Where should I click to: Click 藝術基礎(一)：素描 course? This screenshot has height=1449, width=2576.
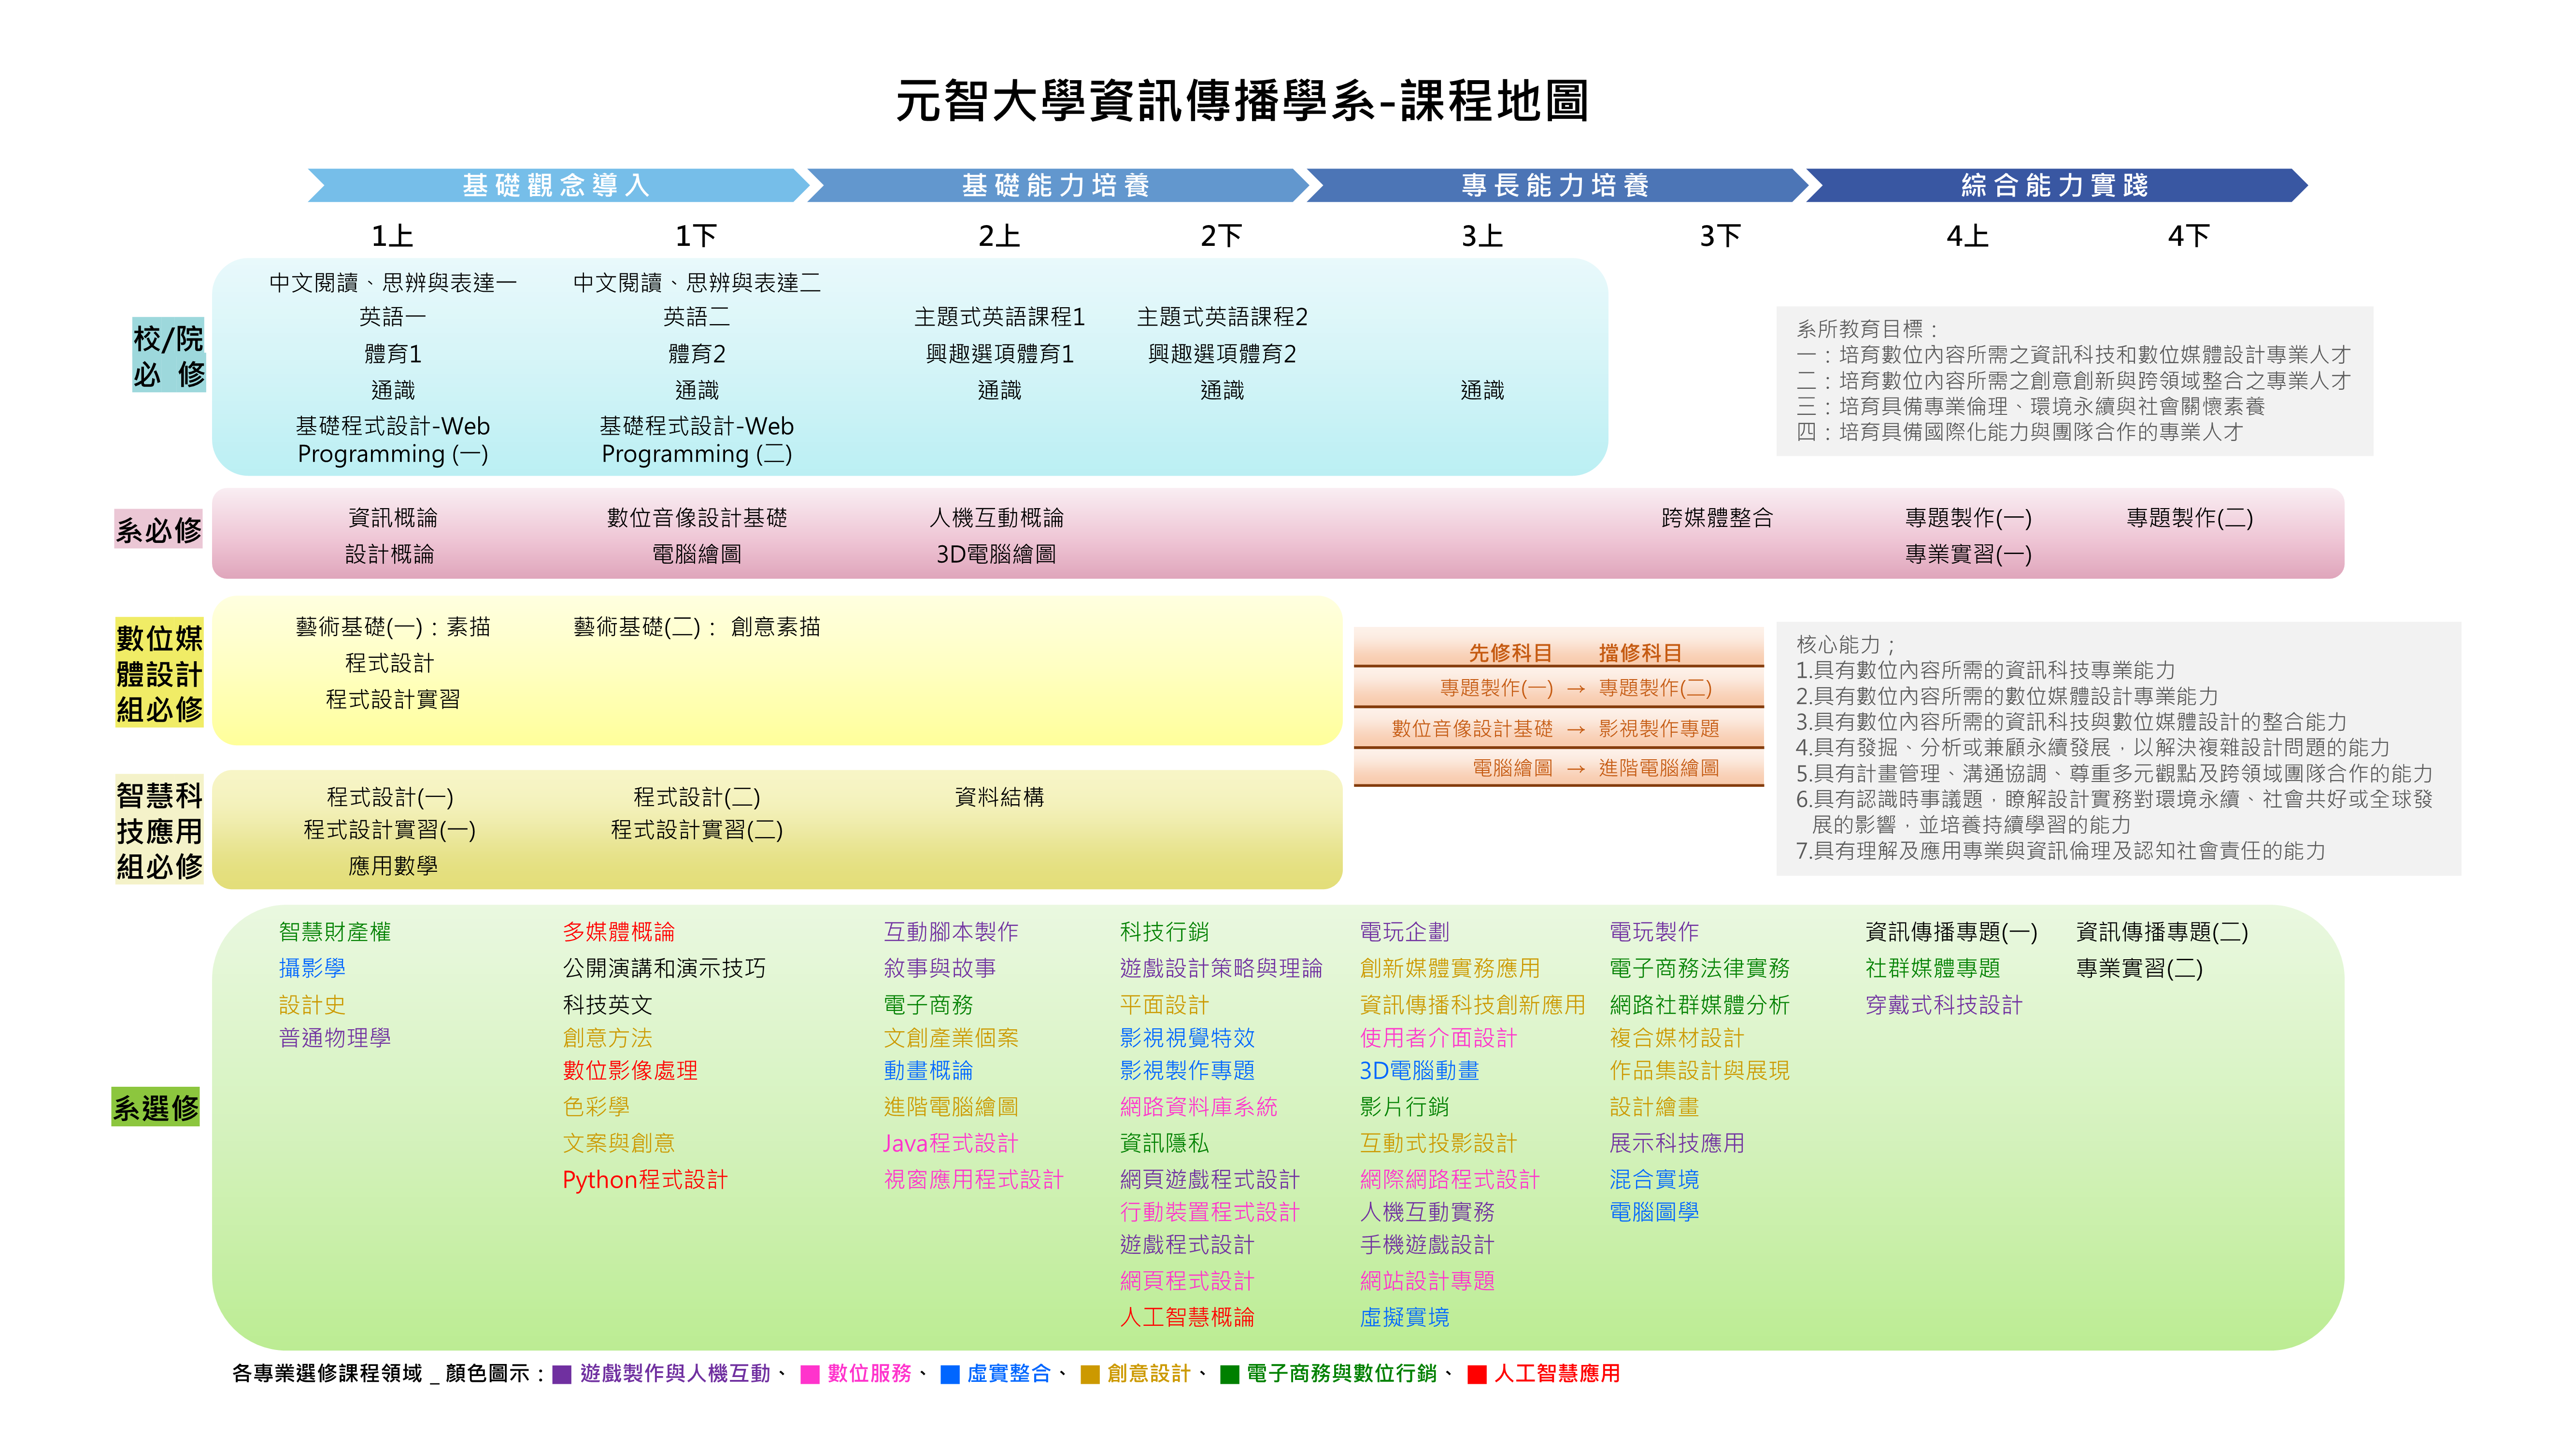(392, 627)
